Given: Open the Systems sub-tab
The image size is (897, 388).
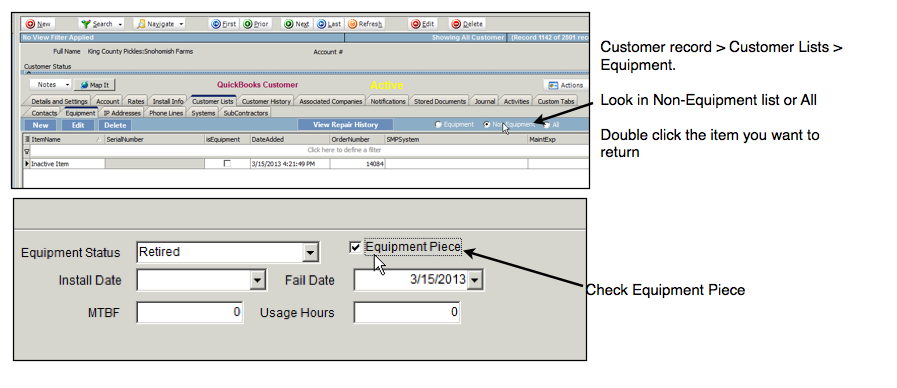Looking at the screenshot, I should pyautogui.click(x=203, y=113).
